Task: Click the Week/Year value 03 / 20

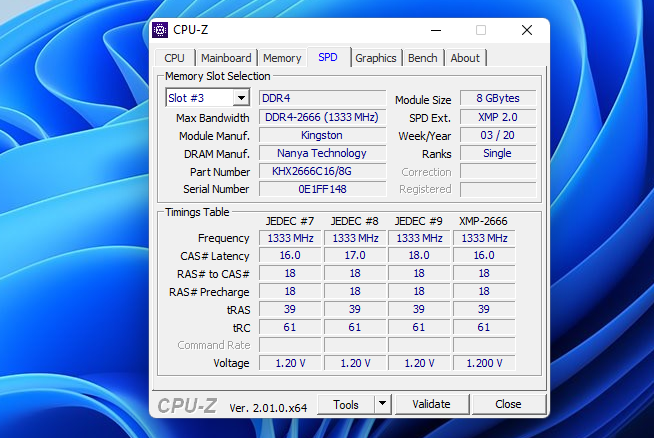Action: point(498,135)
